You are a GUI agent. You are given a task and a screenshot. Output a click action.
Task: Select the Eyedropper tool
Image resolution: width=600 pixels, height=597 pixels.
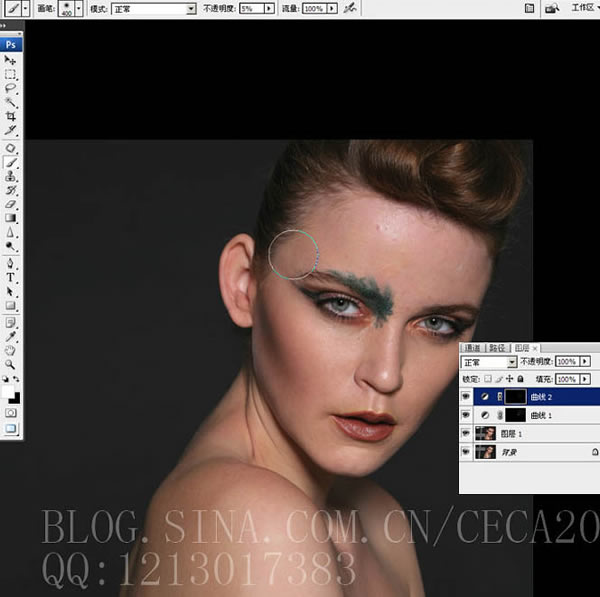10,336
